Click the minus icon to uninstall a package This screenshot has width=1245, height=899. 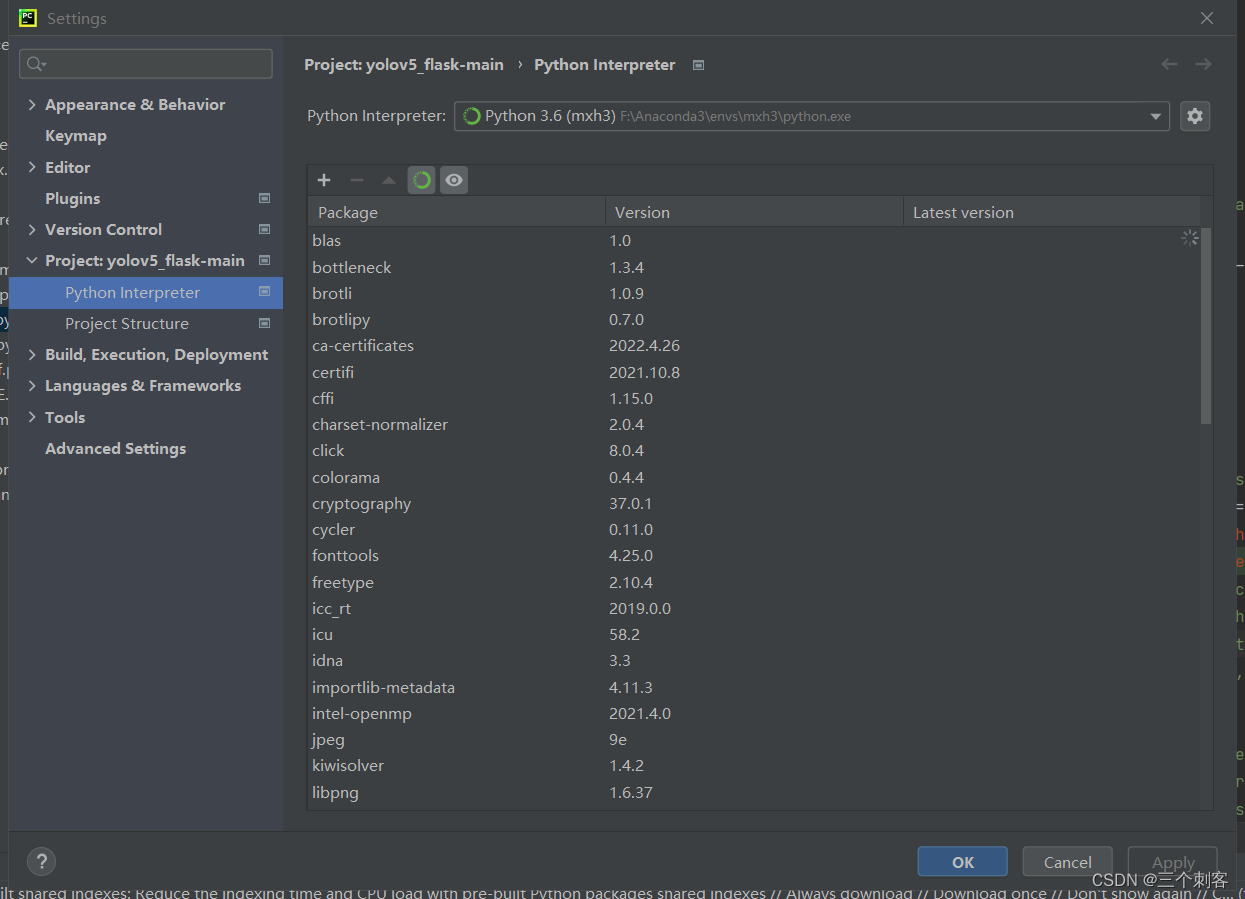(356, 180)
